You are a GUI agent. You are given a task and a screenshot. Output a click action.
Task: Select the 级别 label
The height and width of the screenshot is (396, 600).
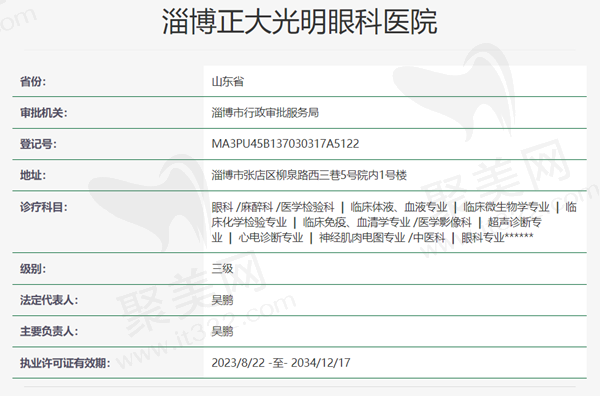click(x=33, y=269)
